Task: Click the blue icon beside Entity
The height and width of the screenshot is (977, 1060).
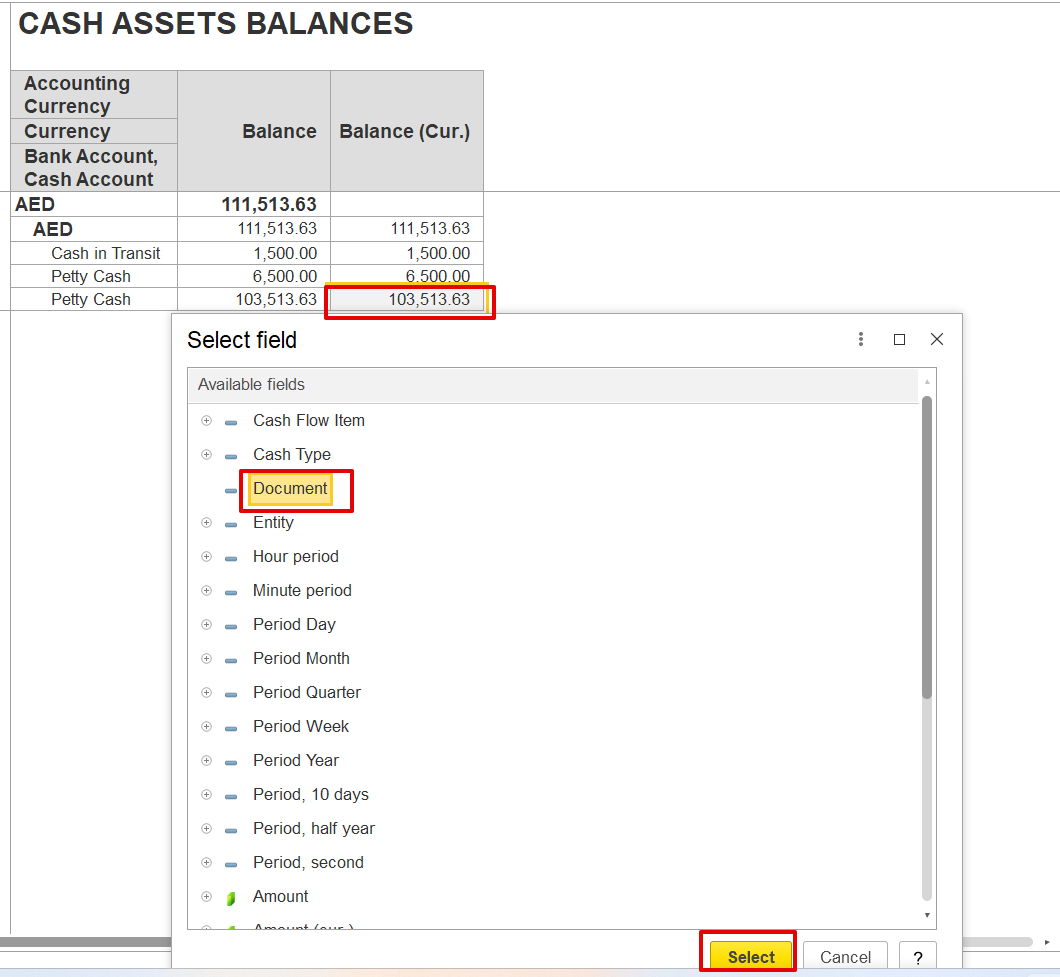Action: (231, 524)
